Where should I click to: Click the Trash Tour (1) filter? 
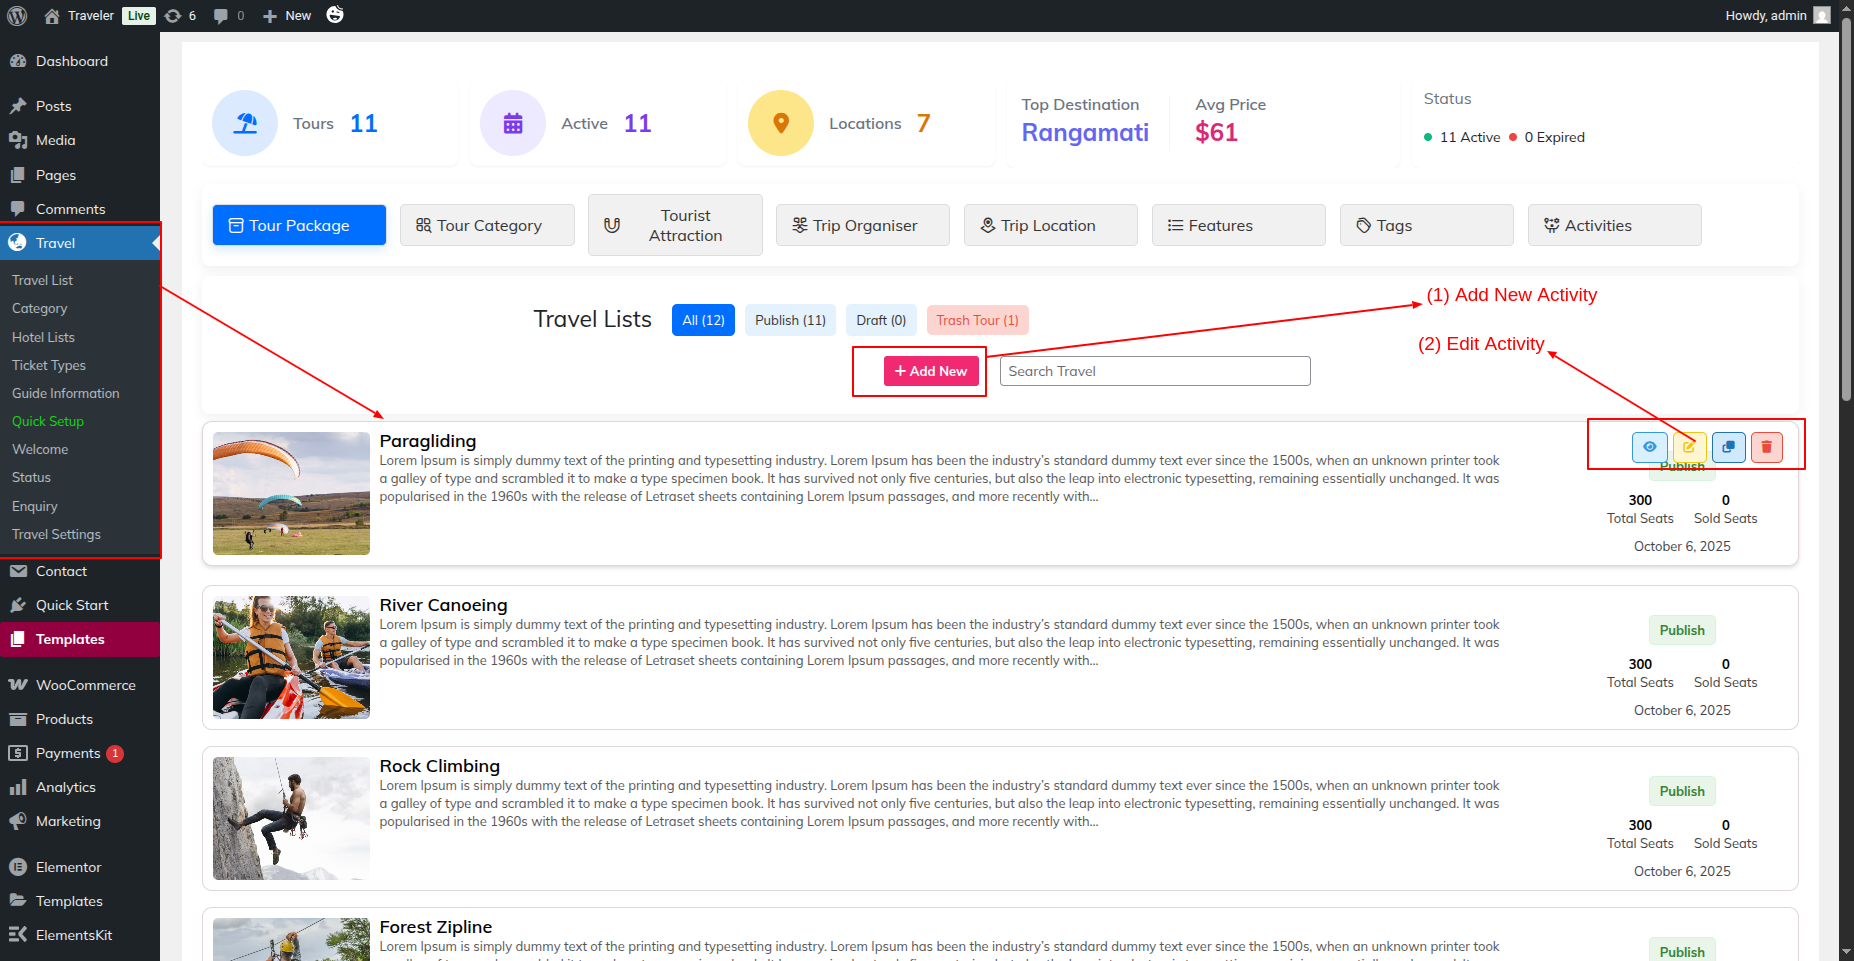[977, 320]
